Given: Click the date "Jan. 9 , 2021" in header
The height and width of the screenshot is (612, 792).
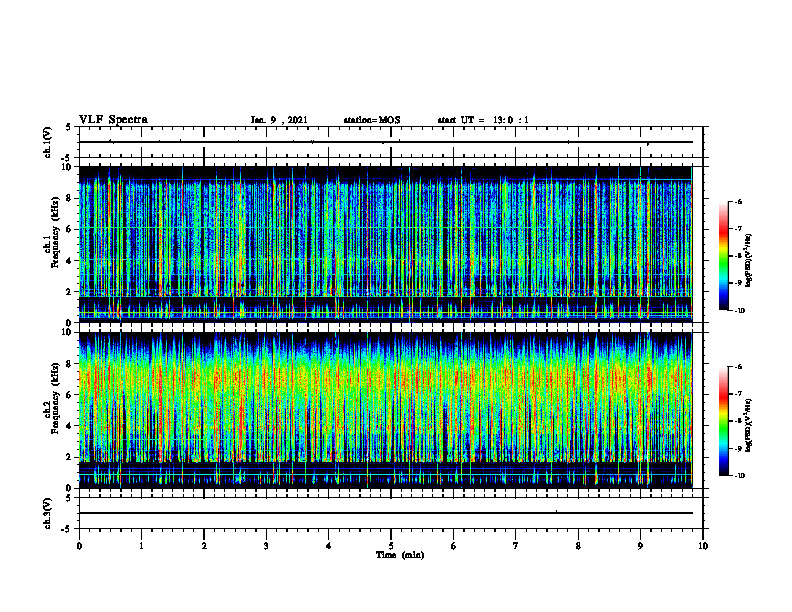Looking at the screenshot, I should click(x=279, y=120).
